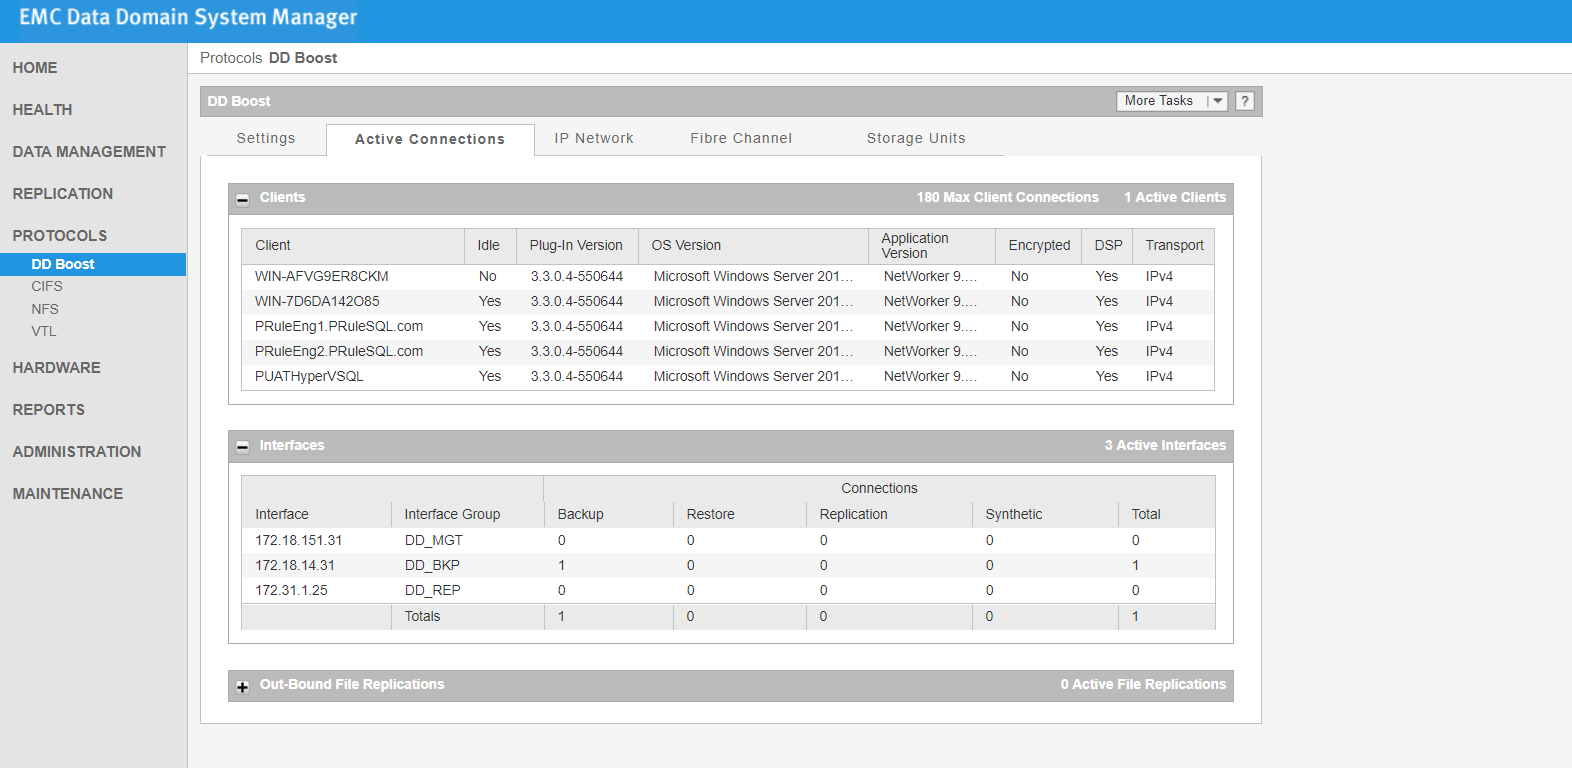Click interface 172.18.151.31
Viewport: 1572px width, 768px height.
(298, 541)
